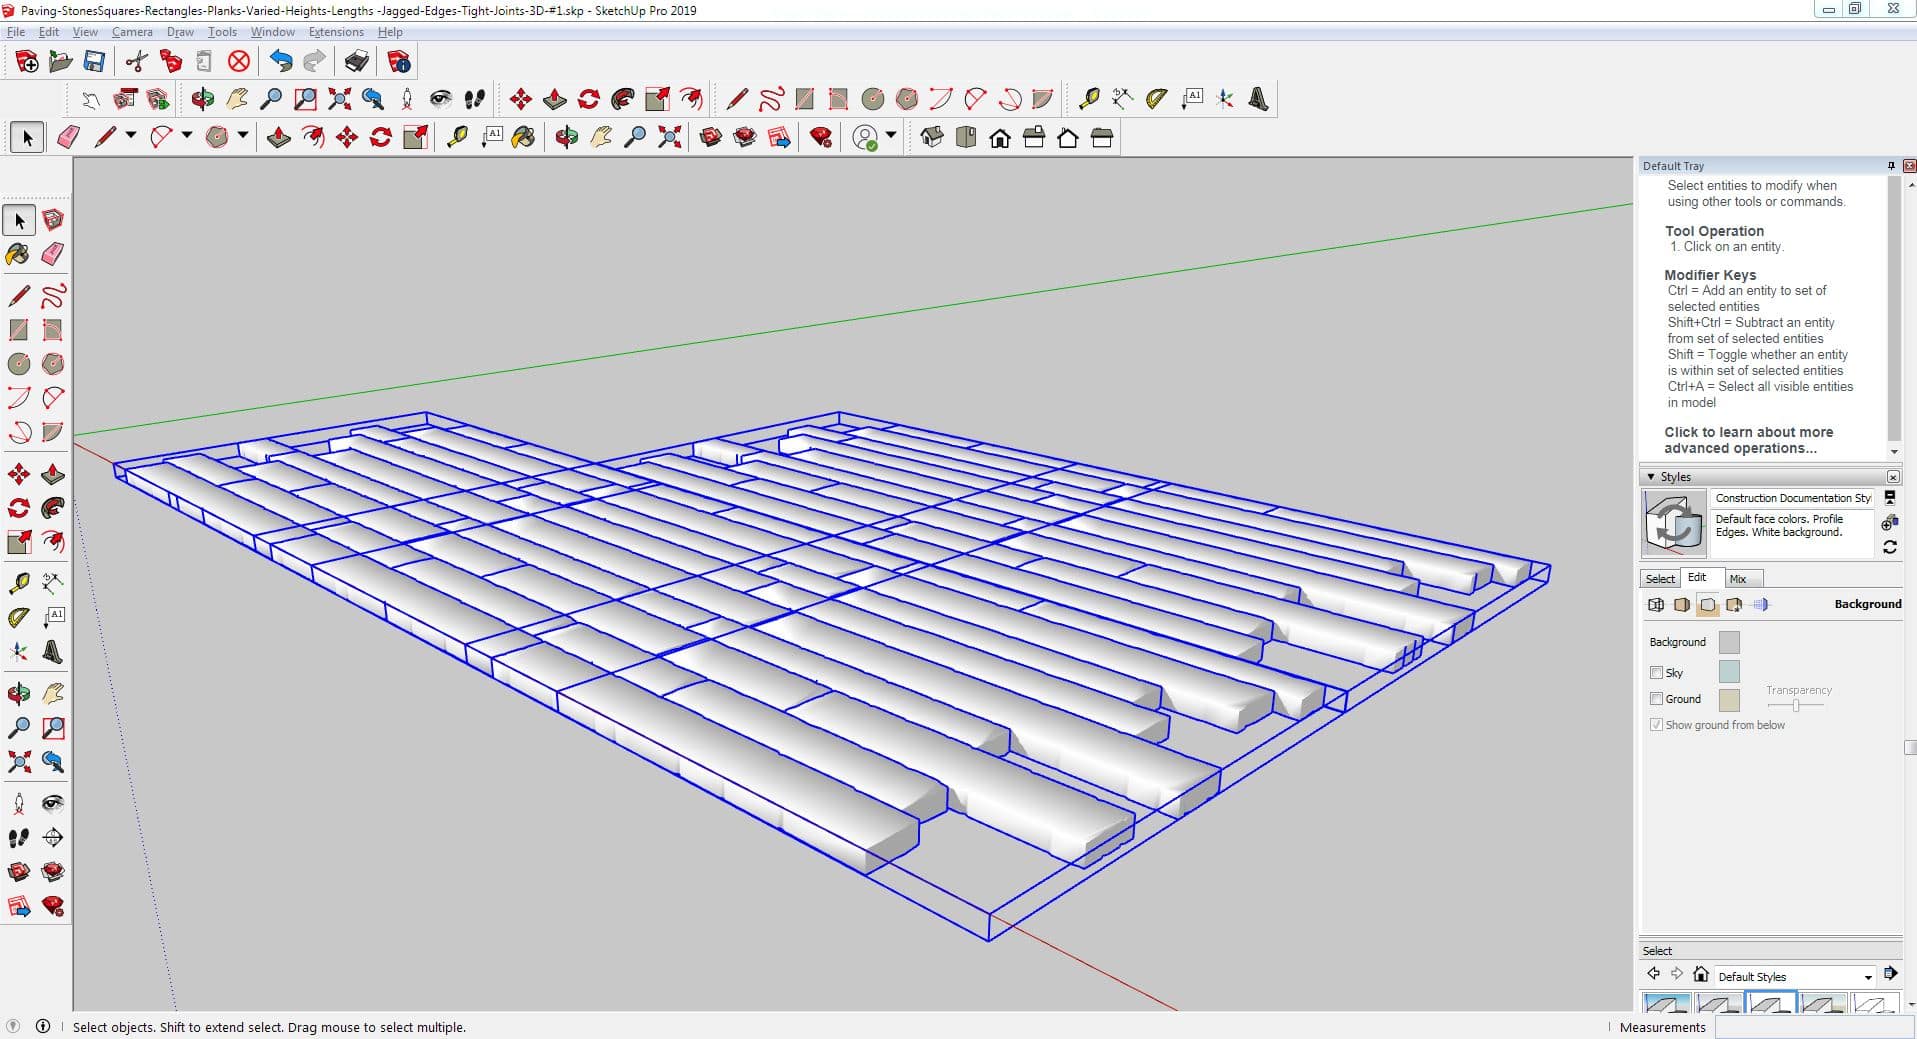Click the Select tab in Styles
1917x1039 pixels.
pyautogui.click(x=1660, y=579)
